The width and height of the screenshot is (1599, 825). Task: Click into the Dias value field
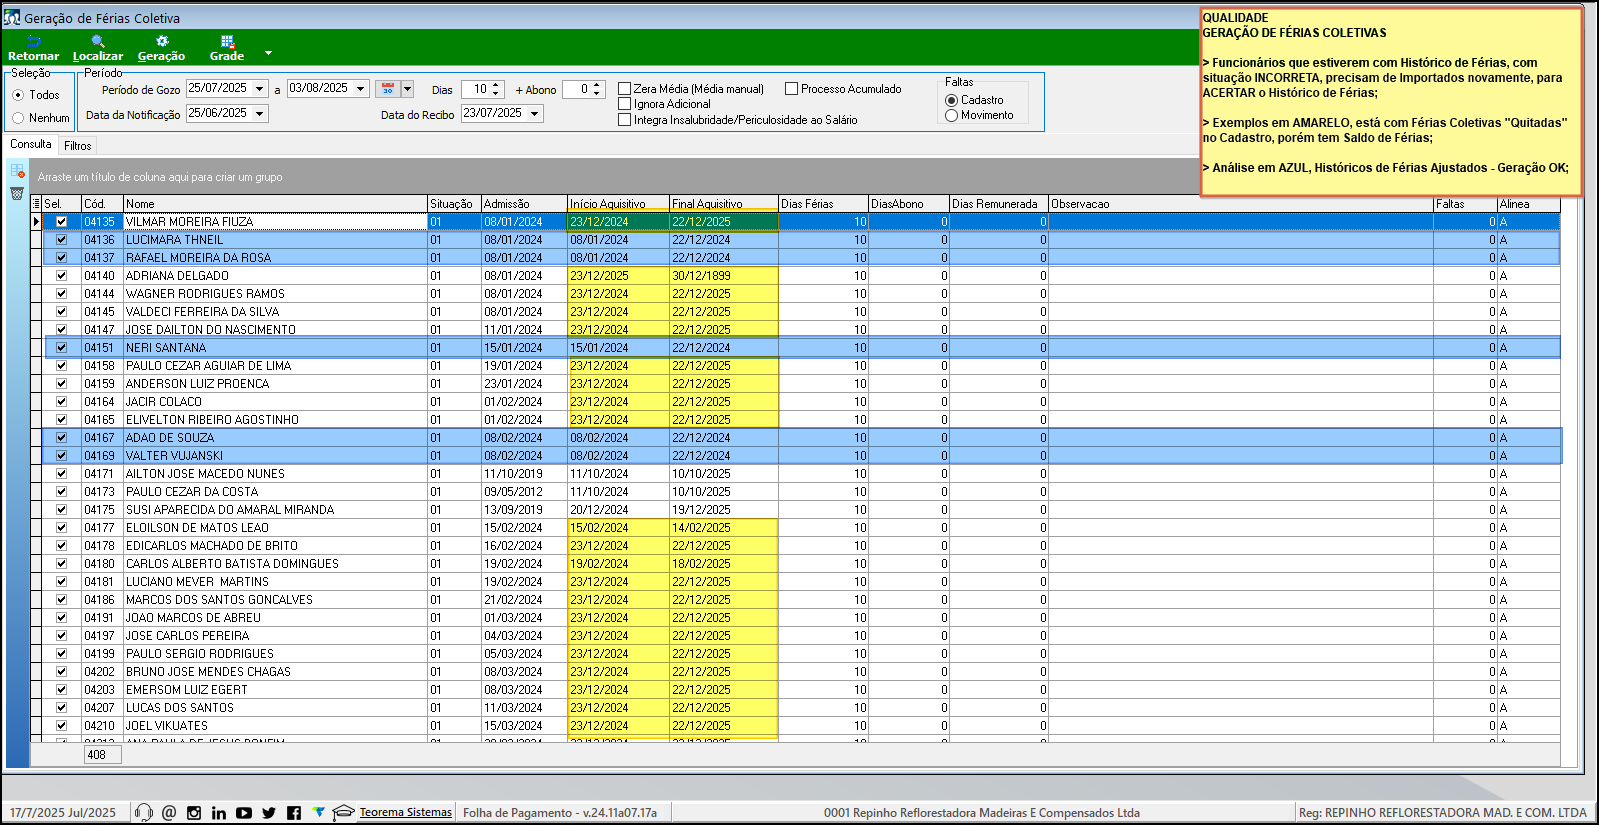pos(475,89)
